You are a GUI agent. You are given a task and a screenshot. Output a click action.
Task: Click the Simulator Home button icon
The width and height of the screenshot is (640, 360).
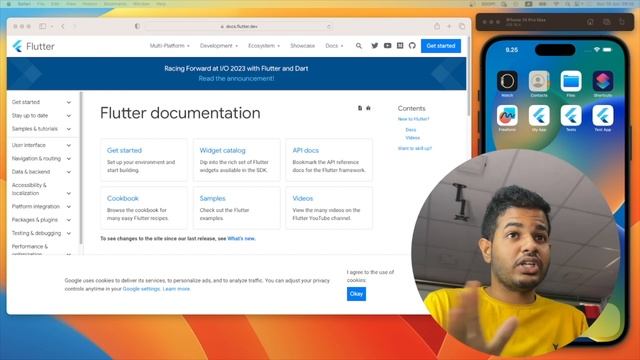click(590, 22)
